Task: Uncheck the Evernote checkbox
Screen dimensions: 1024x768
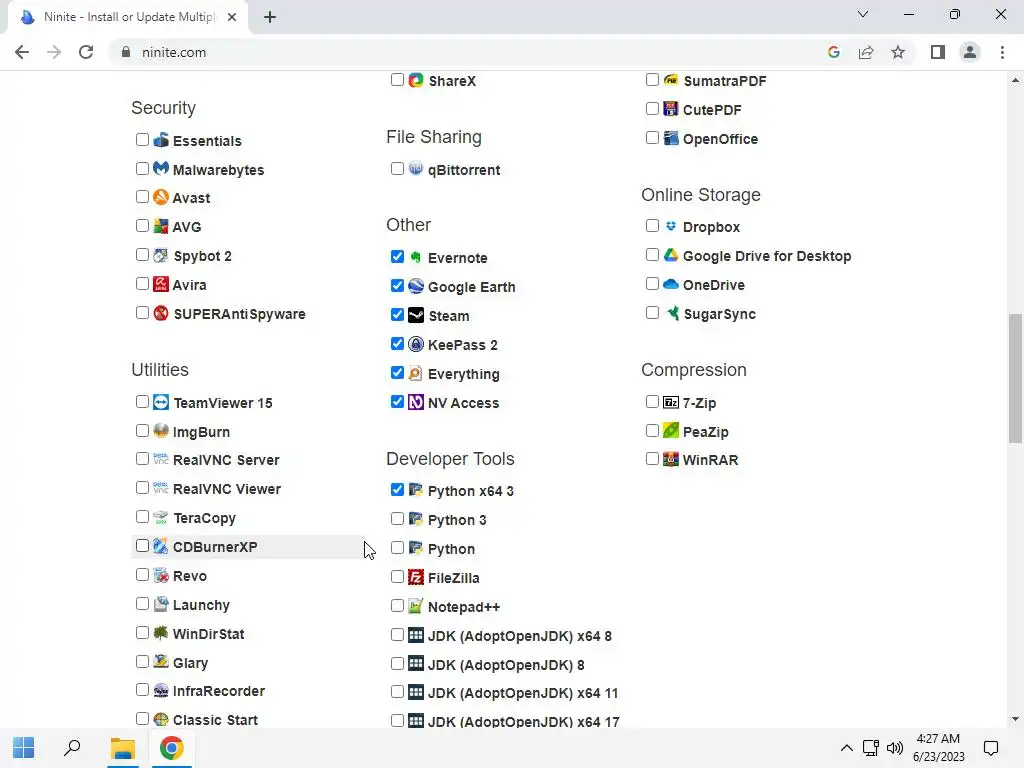Action: tap(397, 256)
